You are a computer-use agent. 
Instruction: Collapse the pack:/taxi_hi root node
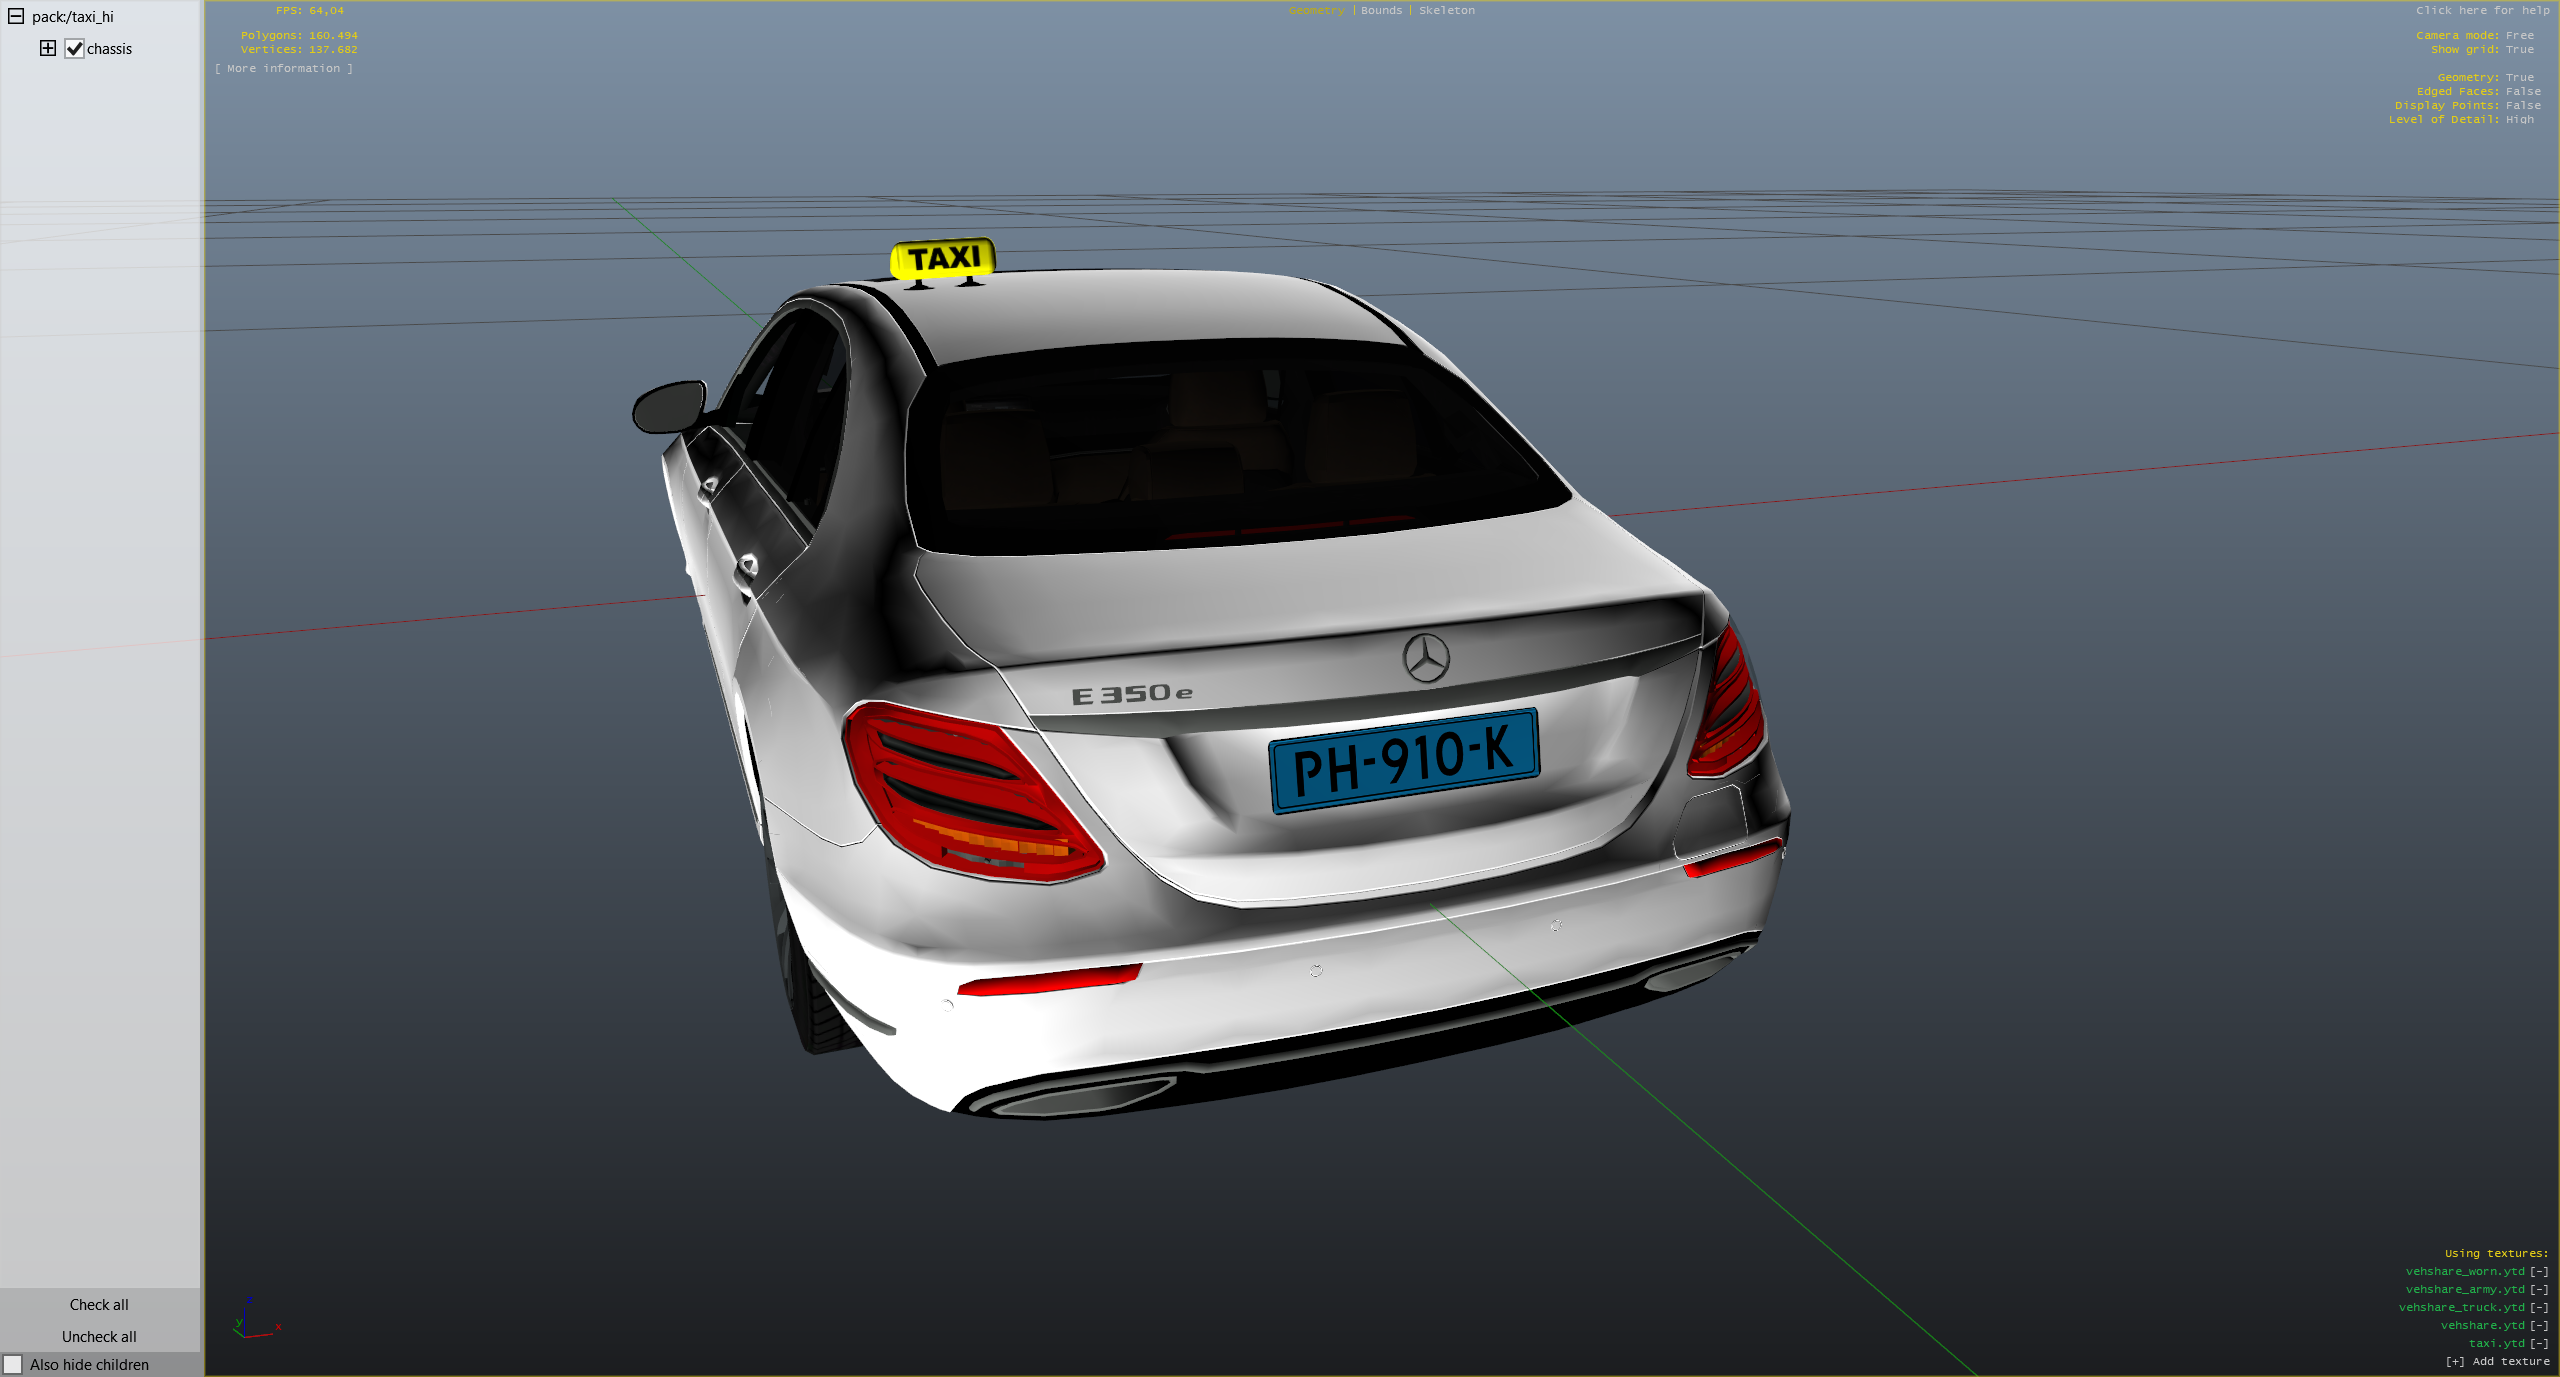pyautogui.click(x=16, y=16)
